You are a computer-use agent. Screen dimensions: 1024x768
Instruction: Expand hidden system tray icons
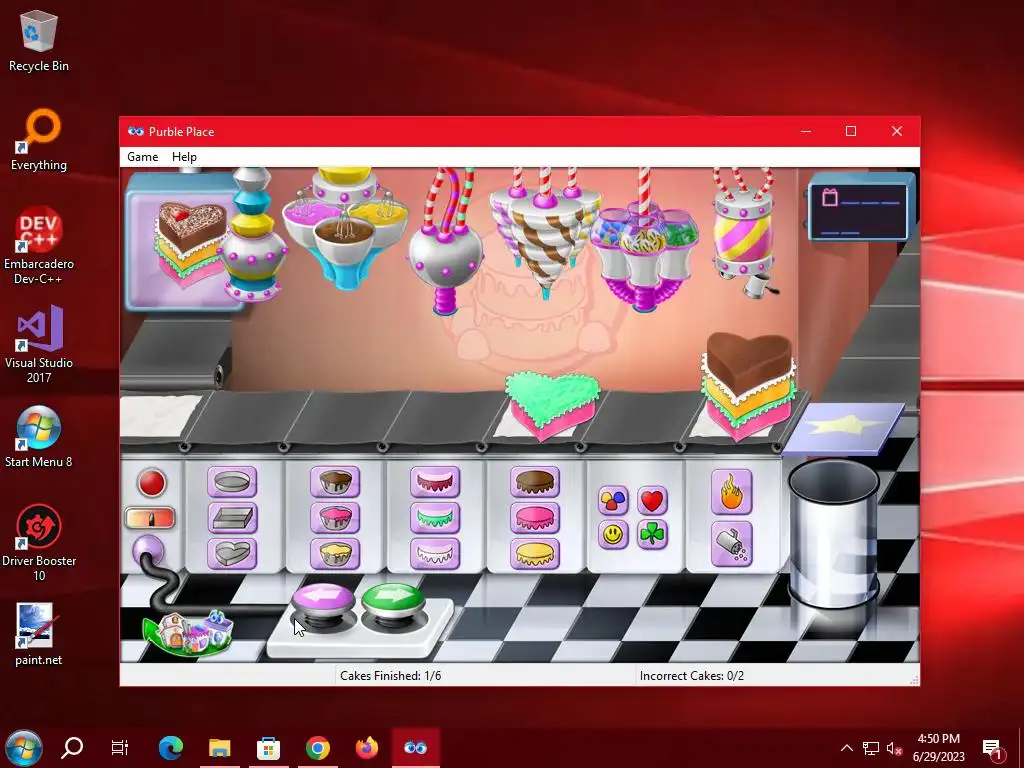[x=846, y=748]
